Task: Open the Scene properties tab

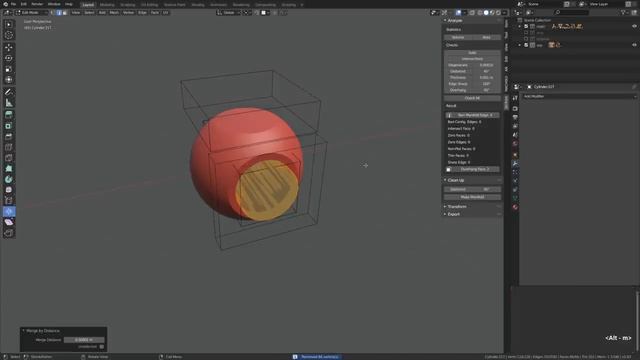Action: pyautogui.click(x=515, y=135)
